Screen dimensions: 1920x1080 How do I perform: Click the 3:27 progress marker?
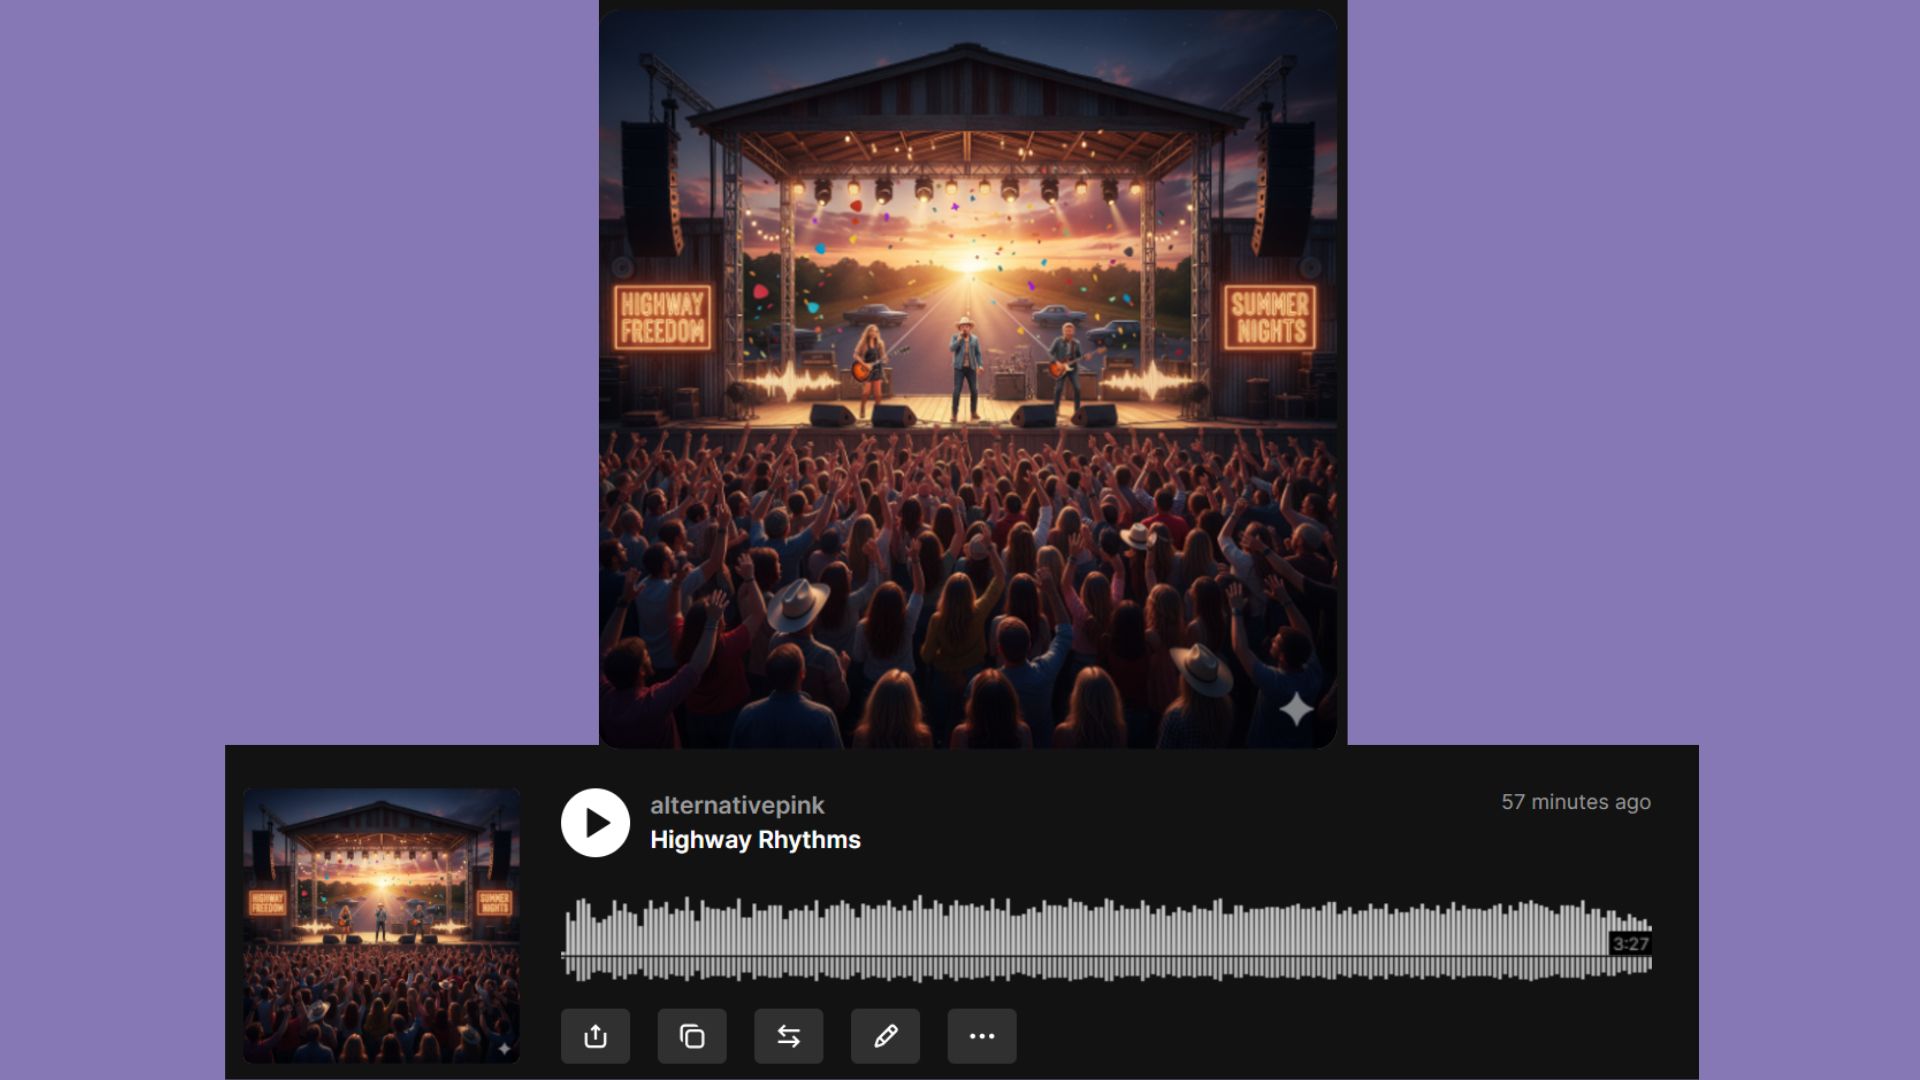(1631, 943)
